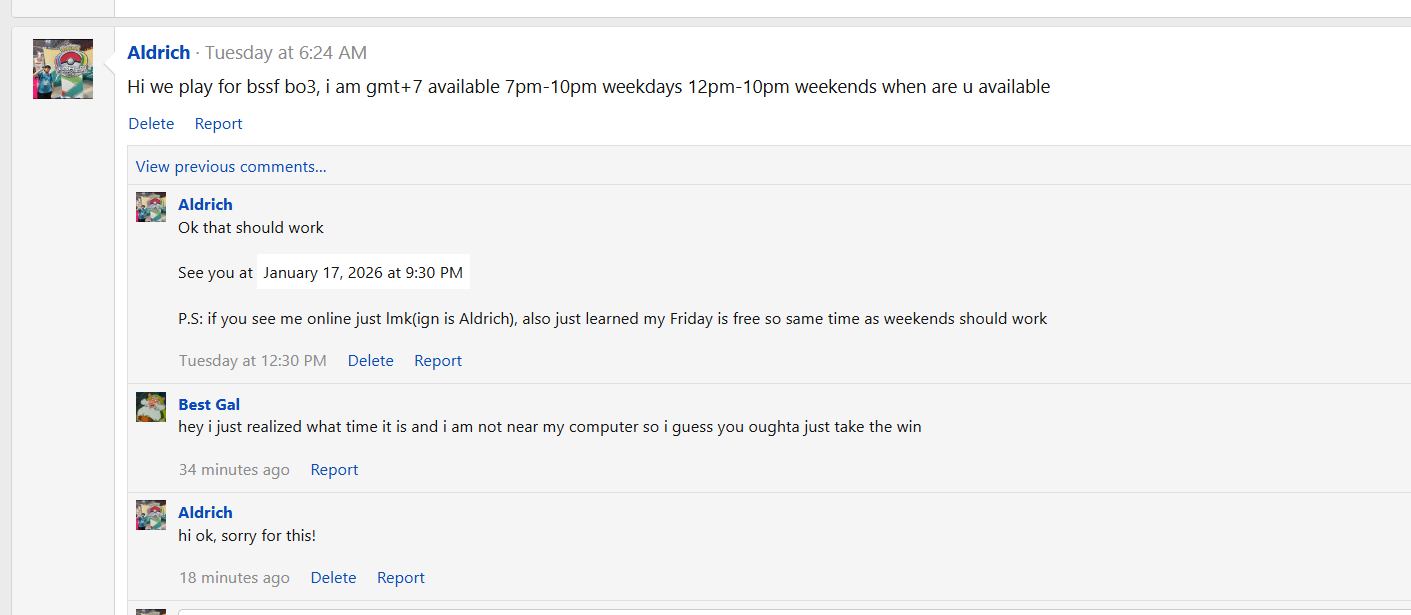Open Aldrich's large profile avatar on main post

coord(63,69)
